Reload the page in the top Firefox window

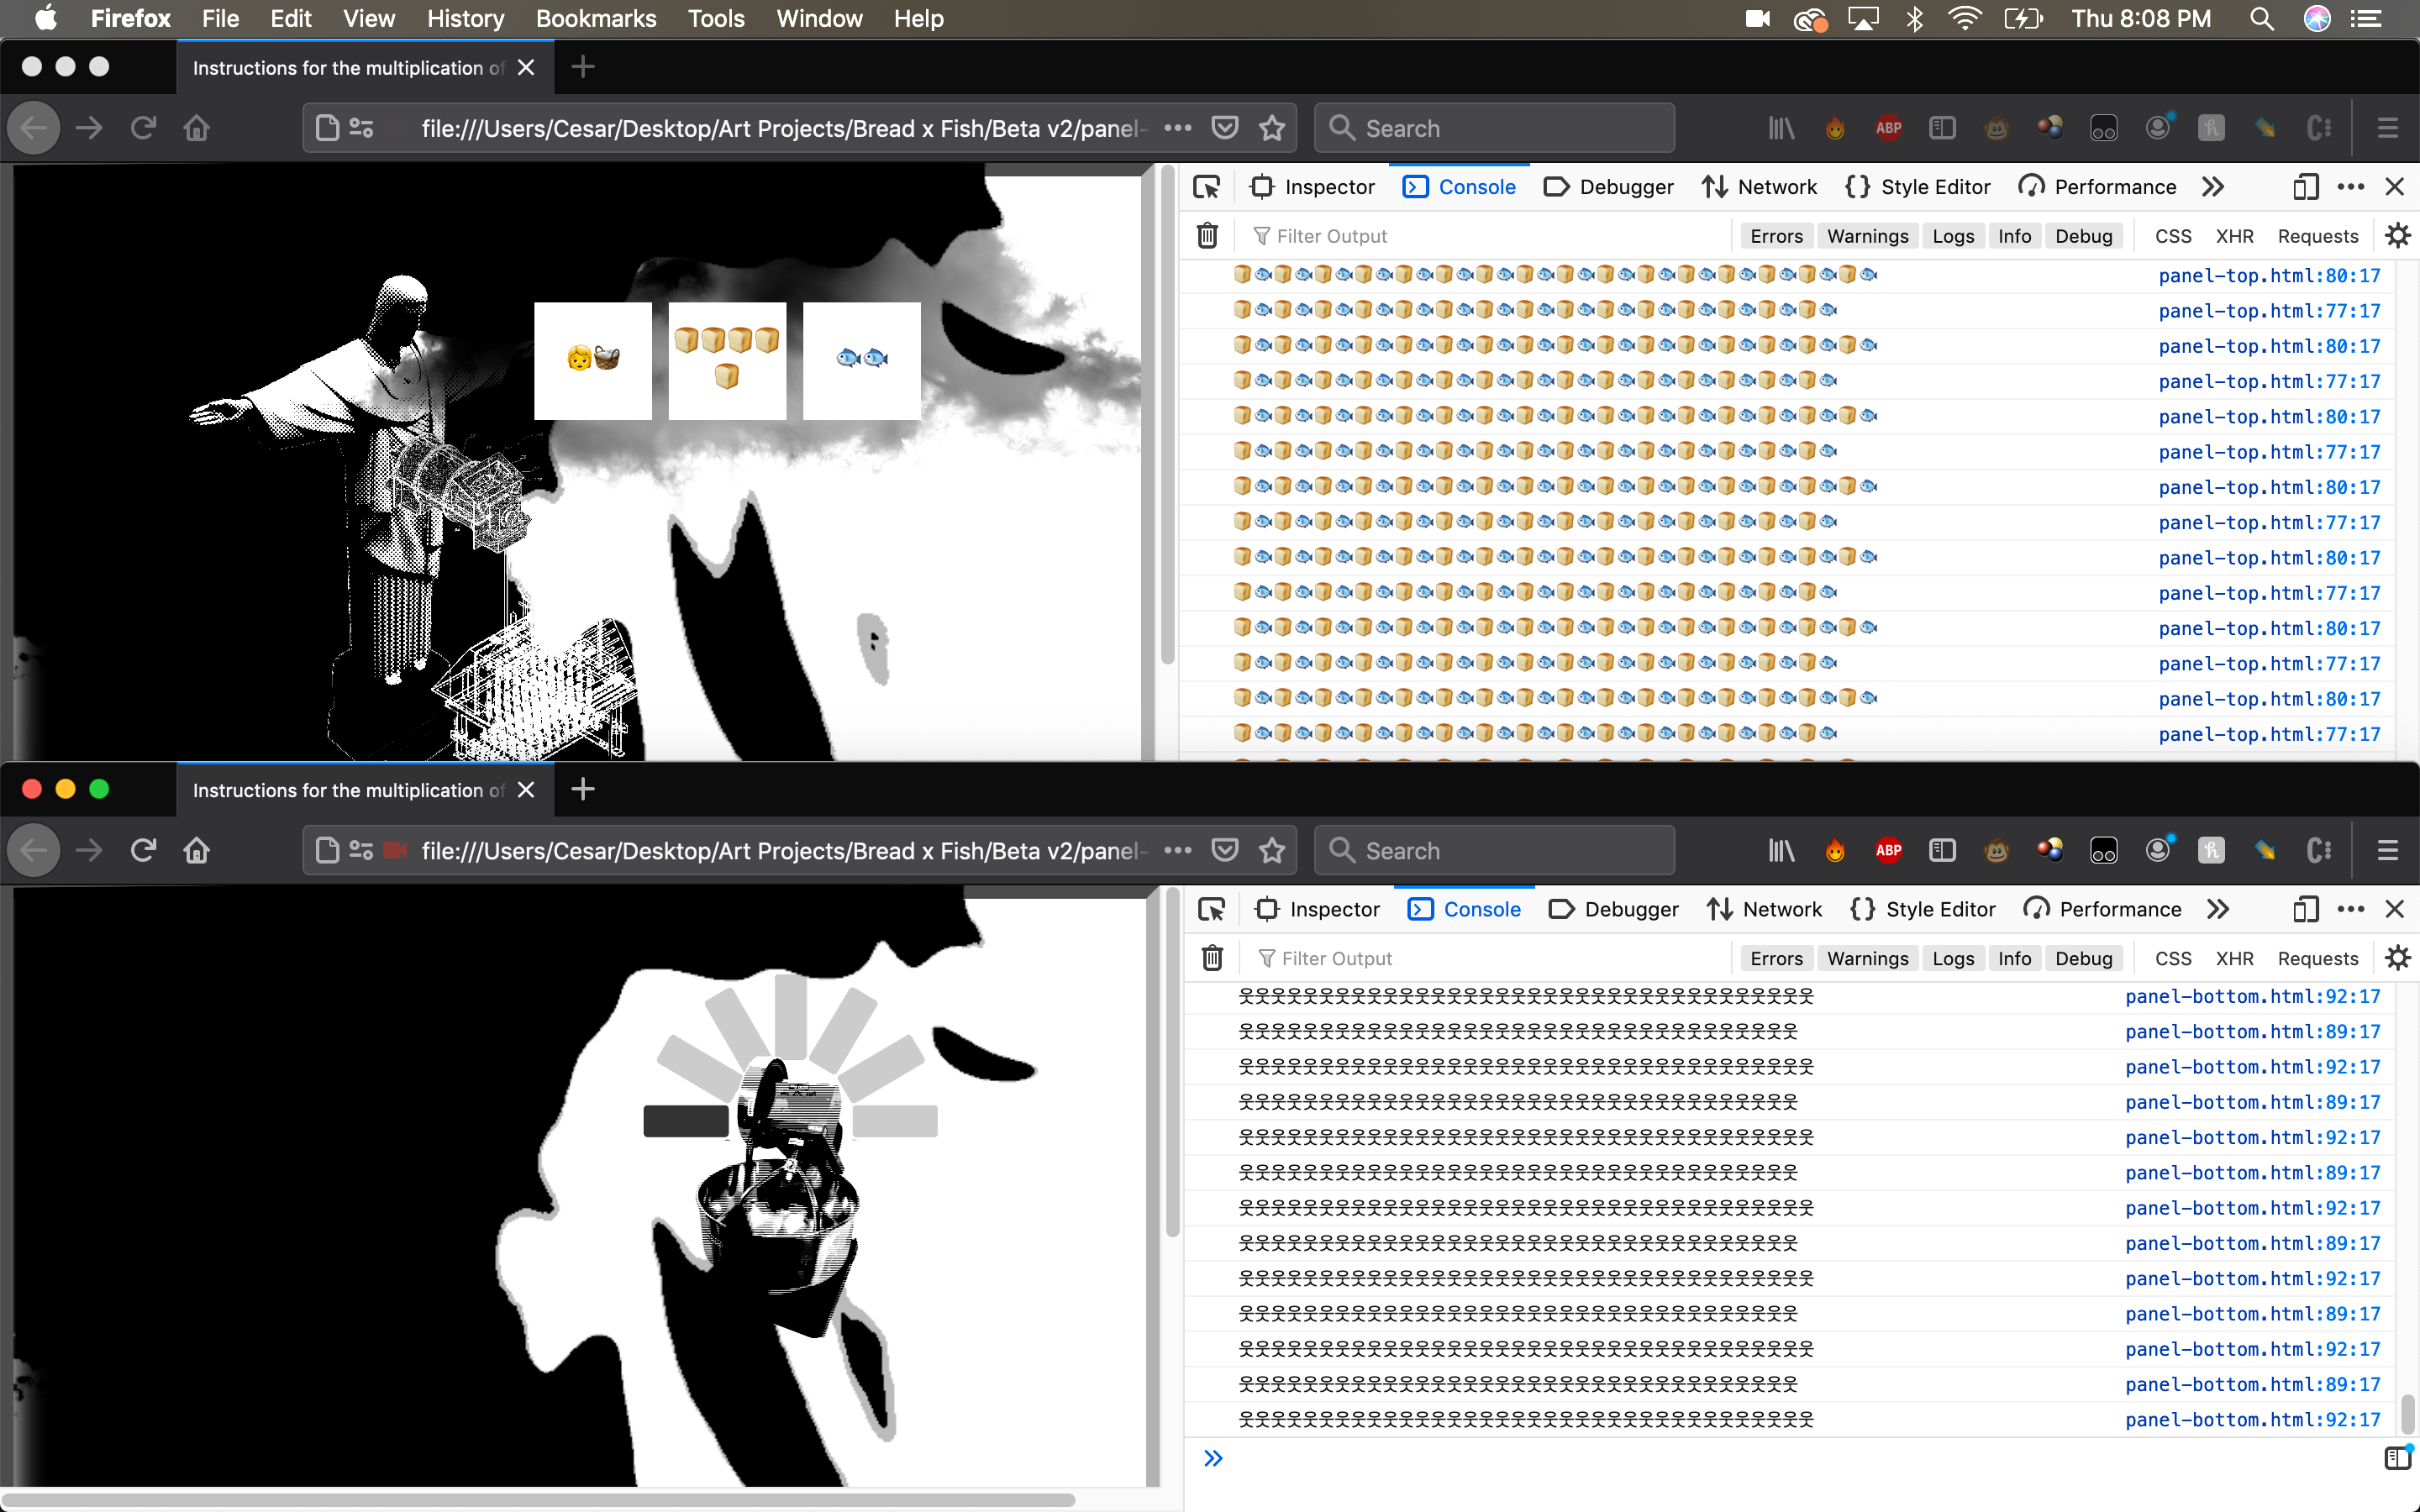click(x=143, y=128)
